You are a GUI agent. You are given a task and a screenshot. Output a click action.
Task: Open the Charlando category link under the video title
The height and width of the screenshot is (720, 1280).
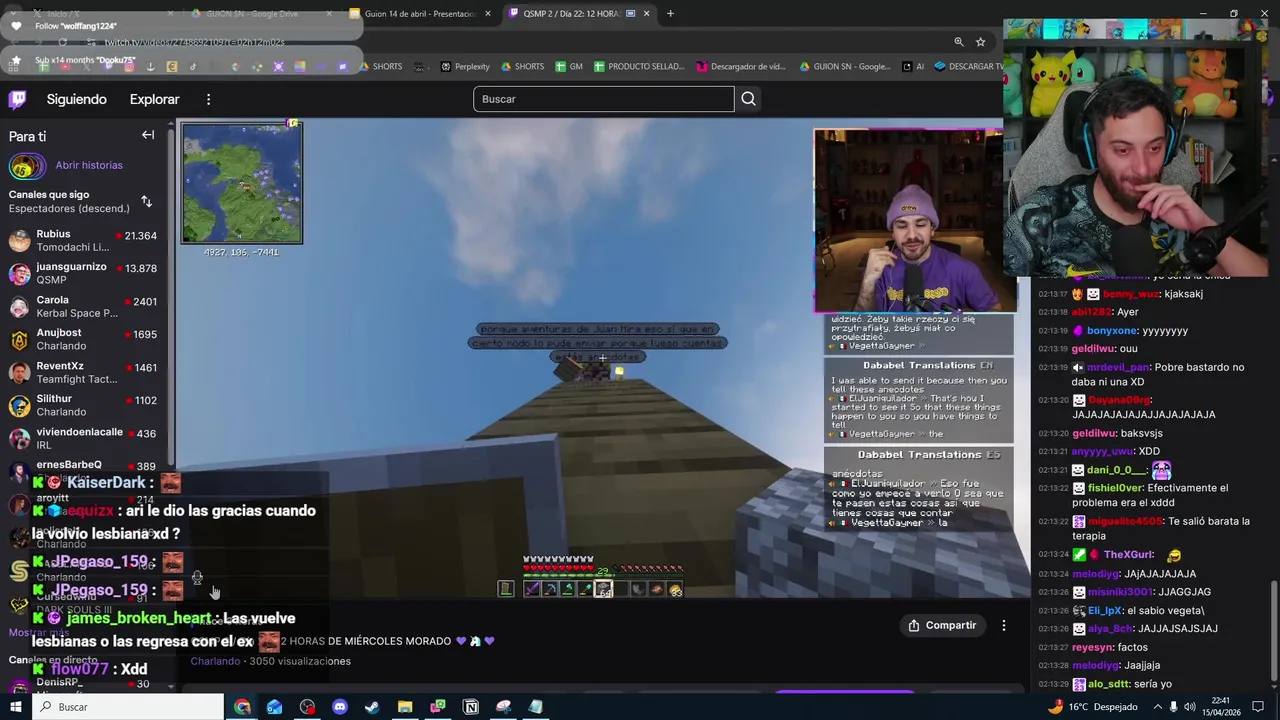click(x=215, y=661)
